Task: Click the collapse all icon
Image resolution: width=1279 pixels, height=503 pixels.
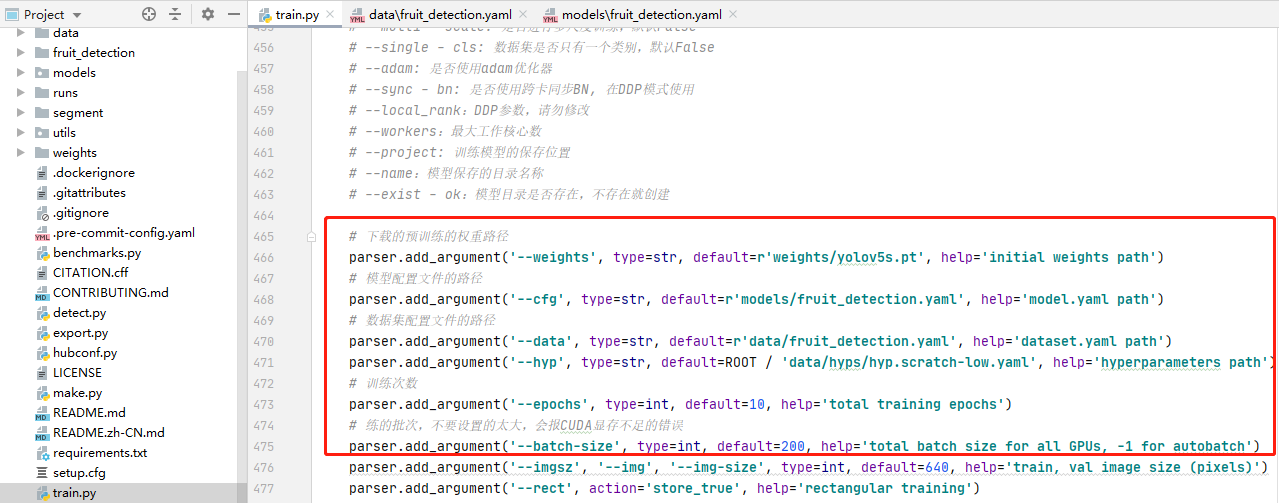Action: [x=175, y=14]
